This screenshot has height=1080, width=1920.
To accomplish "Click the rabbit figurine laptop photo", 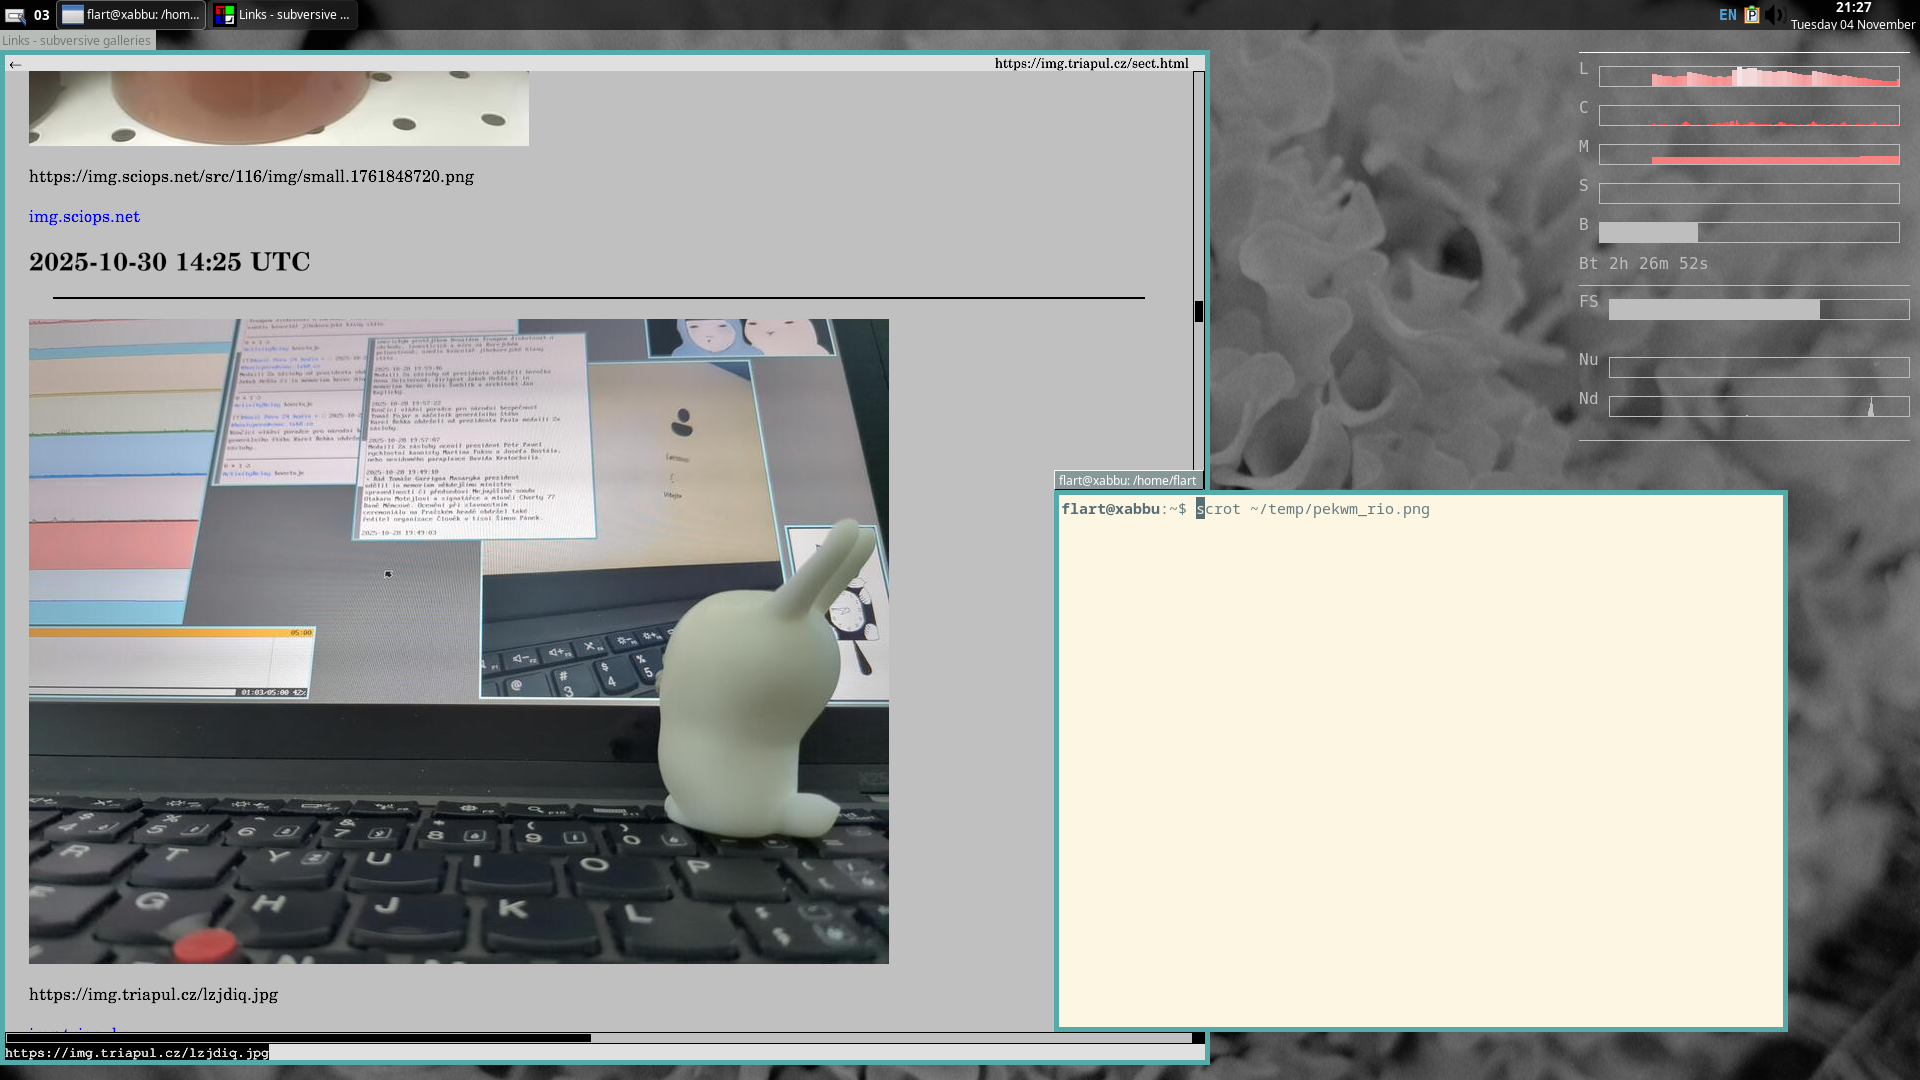I will (458, 641).
